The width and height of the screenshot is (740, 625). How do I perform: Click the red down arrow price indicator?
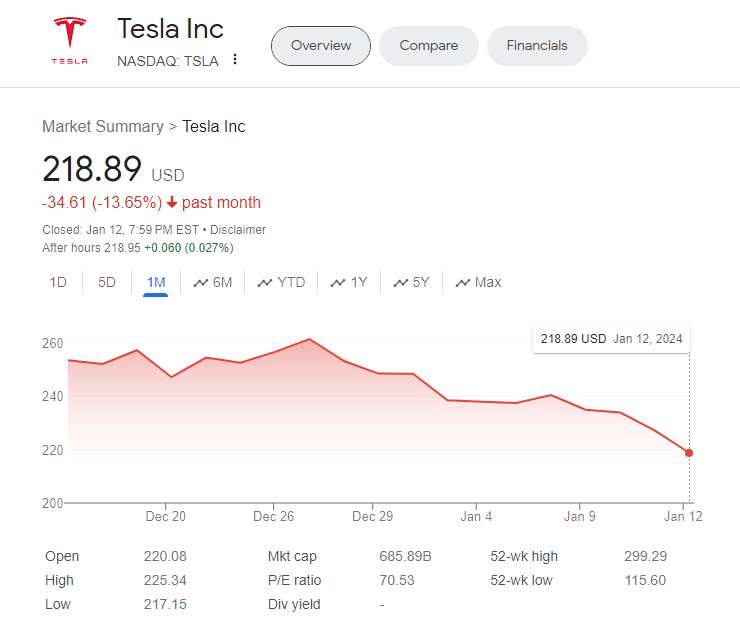tap(172, 203)
